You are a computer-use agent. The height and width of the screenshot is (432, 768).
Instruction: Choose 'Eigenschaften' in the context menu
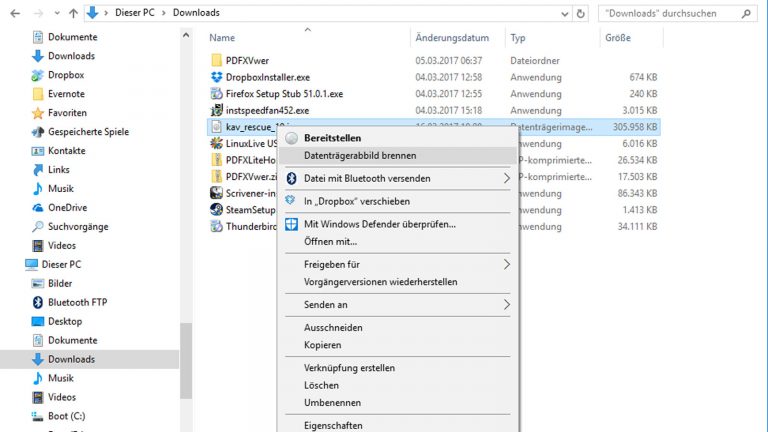pyautogui.click(x=334, y=425)
